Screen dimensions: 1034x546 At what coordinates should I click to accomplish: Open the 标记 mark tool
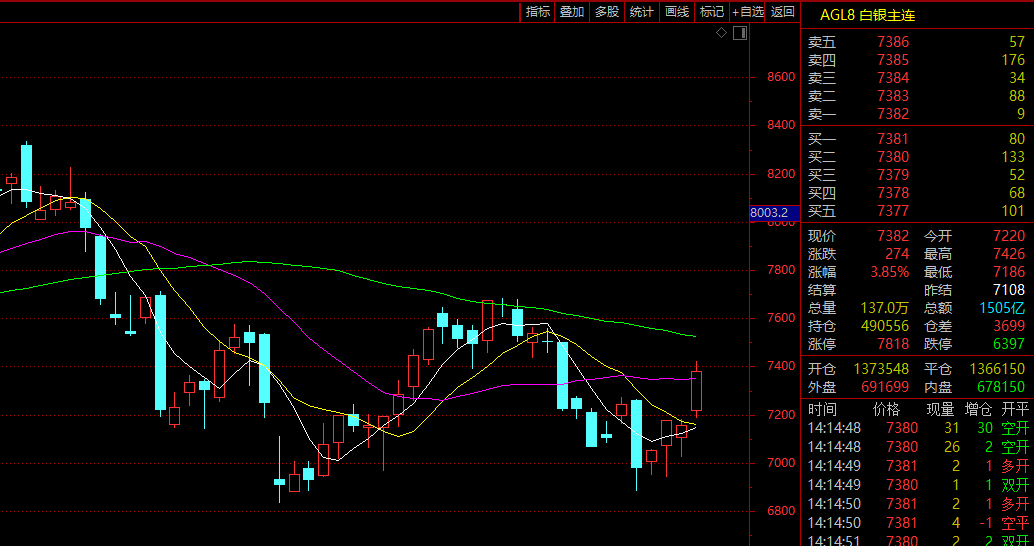coord(712,12)
